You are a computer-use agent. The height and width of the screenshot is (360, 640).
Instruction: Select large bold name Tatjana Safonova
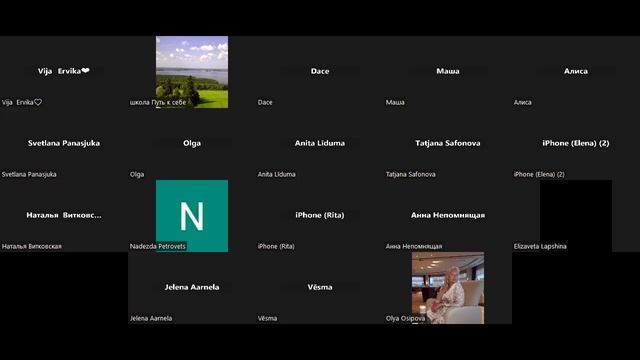coord(448,143)
